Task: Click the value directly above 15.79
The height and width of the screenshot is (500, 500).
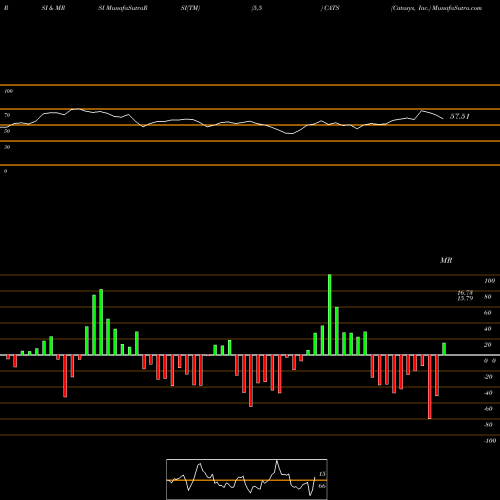Action: pyautogui.click(x=465, y=293)
